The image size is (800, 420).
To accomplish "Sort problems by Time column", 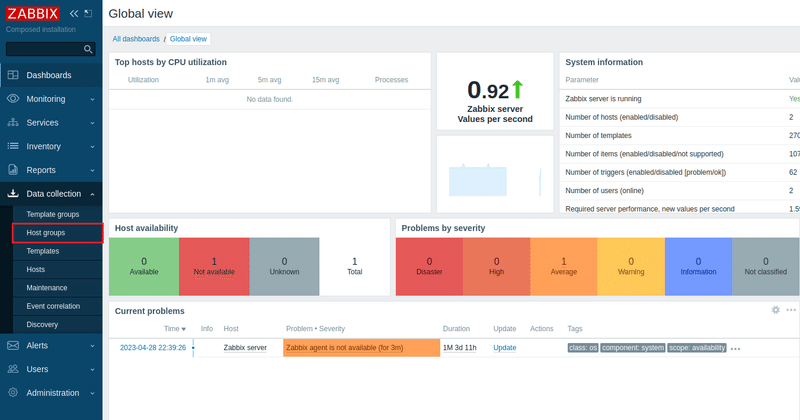I will [174, 329].
